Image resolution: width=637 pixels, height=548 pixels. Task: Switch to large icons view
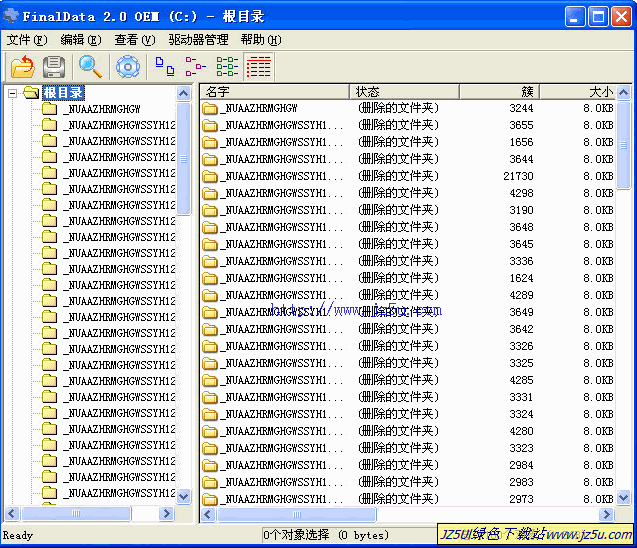coord(165,67)
